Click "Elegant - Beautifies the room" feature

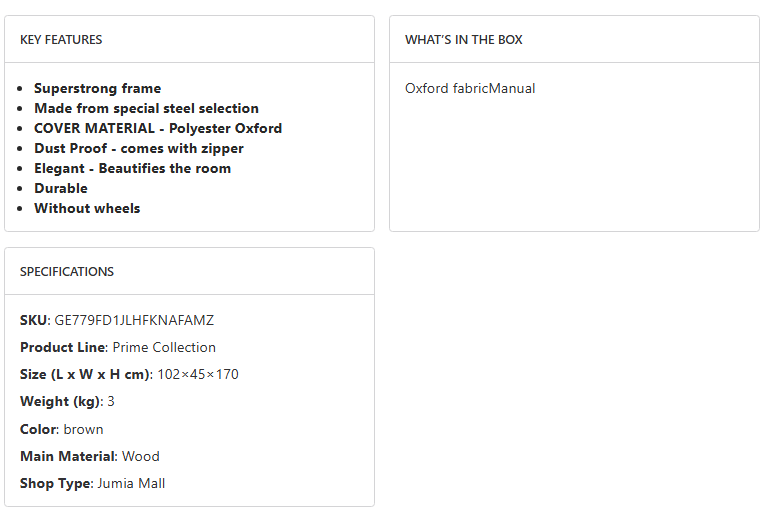coord(132,168)
